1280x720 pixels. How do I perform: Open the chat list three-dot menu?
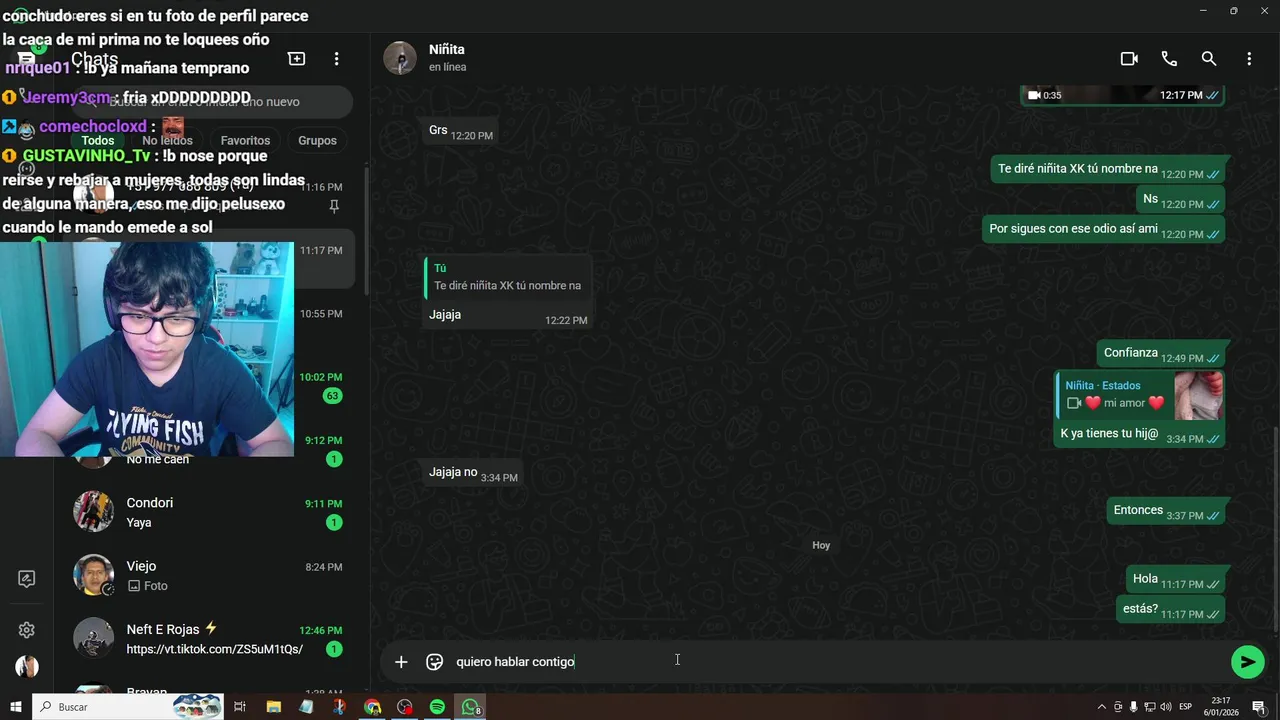[x=337, y=59]
